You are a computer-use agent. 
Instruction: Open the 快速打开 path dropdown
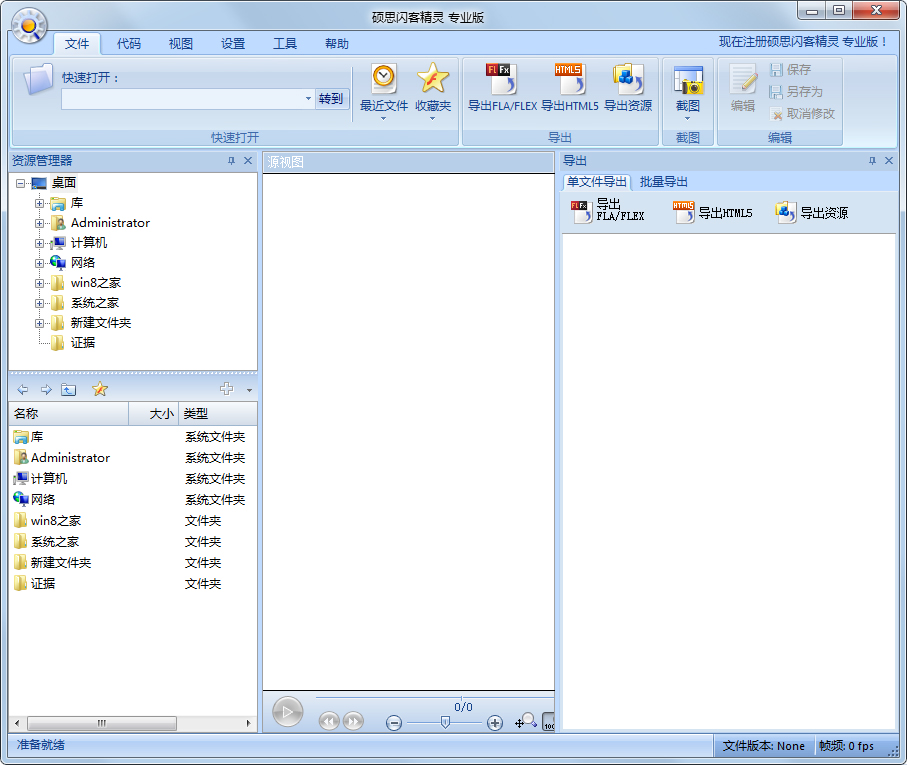308,99
